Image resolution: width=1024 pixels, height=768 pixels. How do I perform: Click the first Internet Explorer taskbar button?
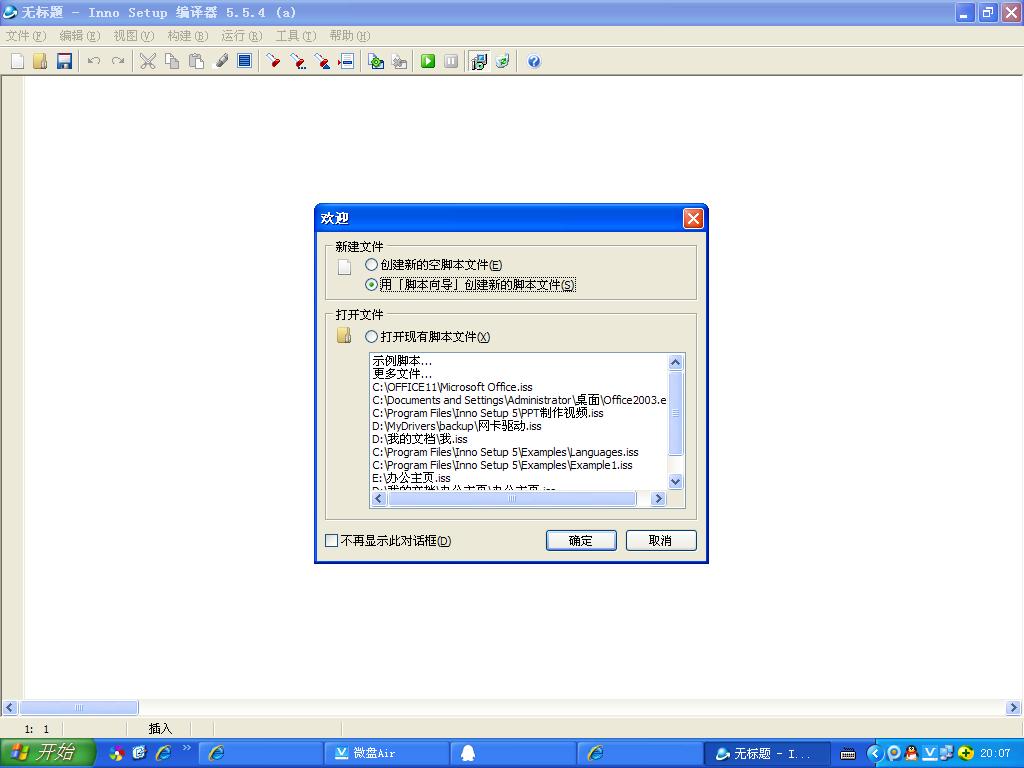point(260,753)
